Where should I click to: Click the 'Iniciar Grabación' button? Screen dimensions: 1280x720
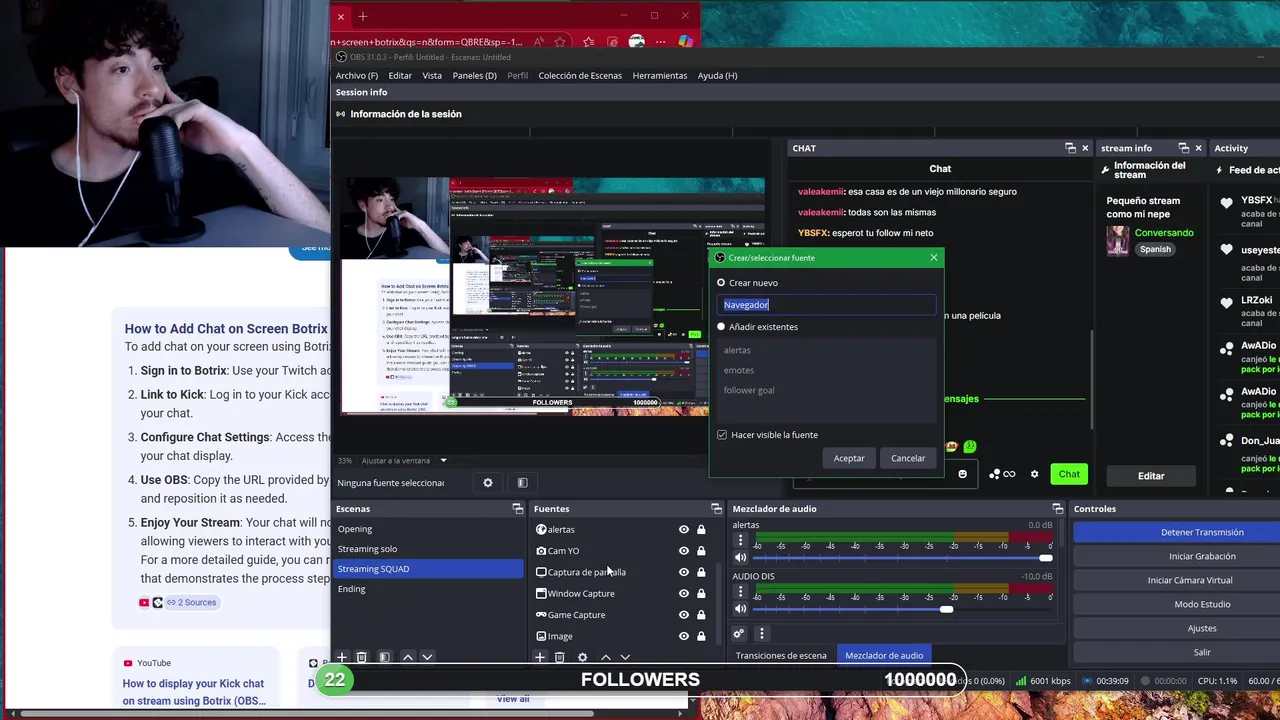[1202, 556]
